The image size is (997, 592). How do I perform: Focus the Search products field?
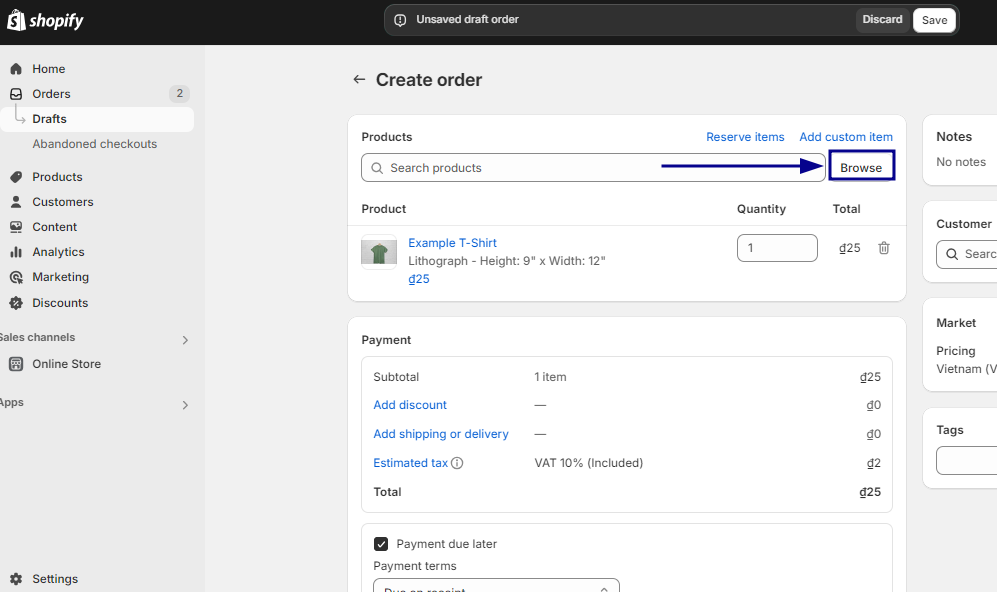click(x=593, y=168)
